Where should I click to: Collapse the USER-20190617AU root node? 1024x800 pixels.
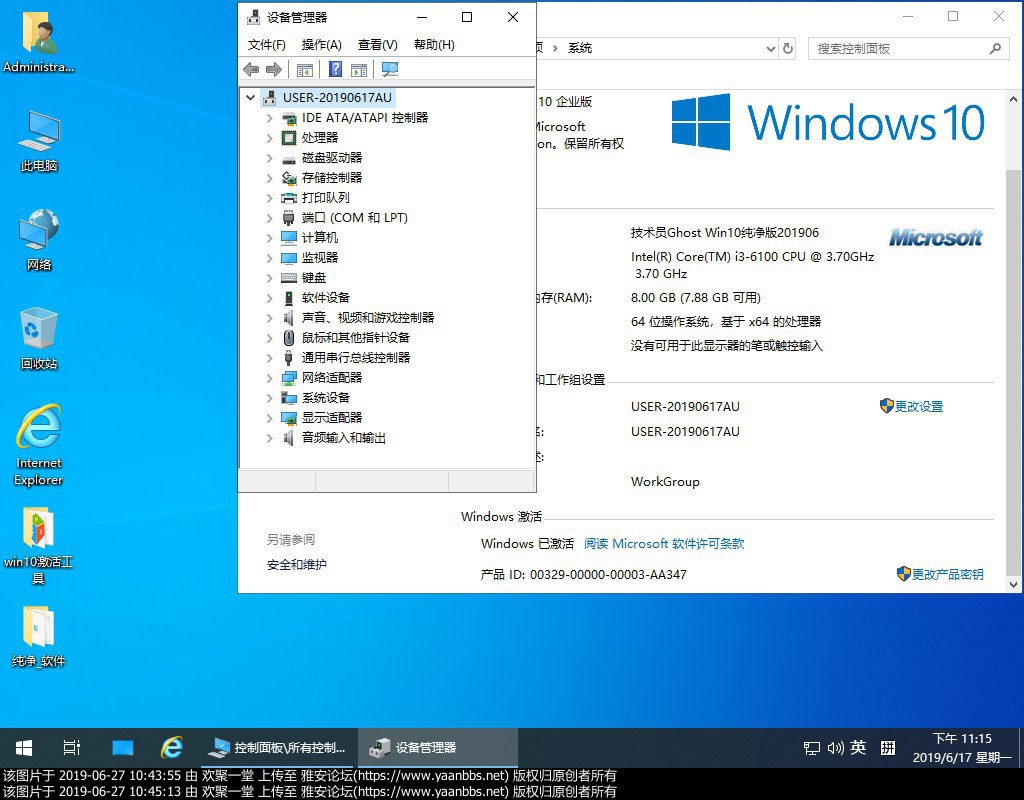click(x=250, y=98)
